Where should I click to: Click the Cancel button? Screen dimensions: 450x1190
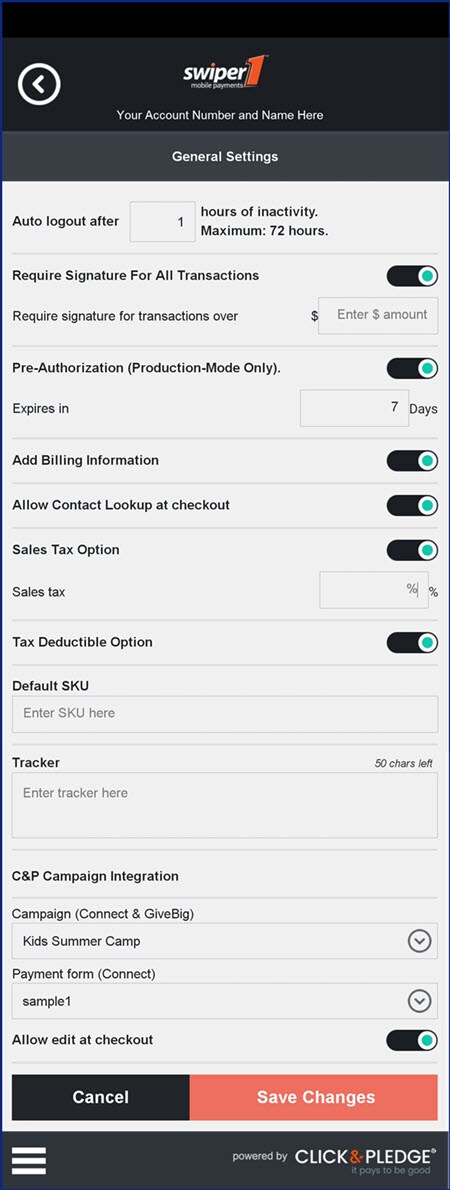click(101, 1097)
